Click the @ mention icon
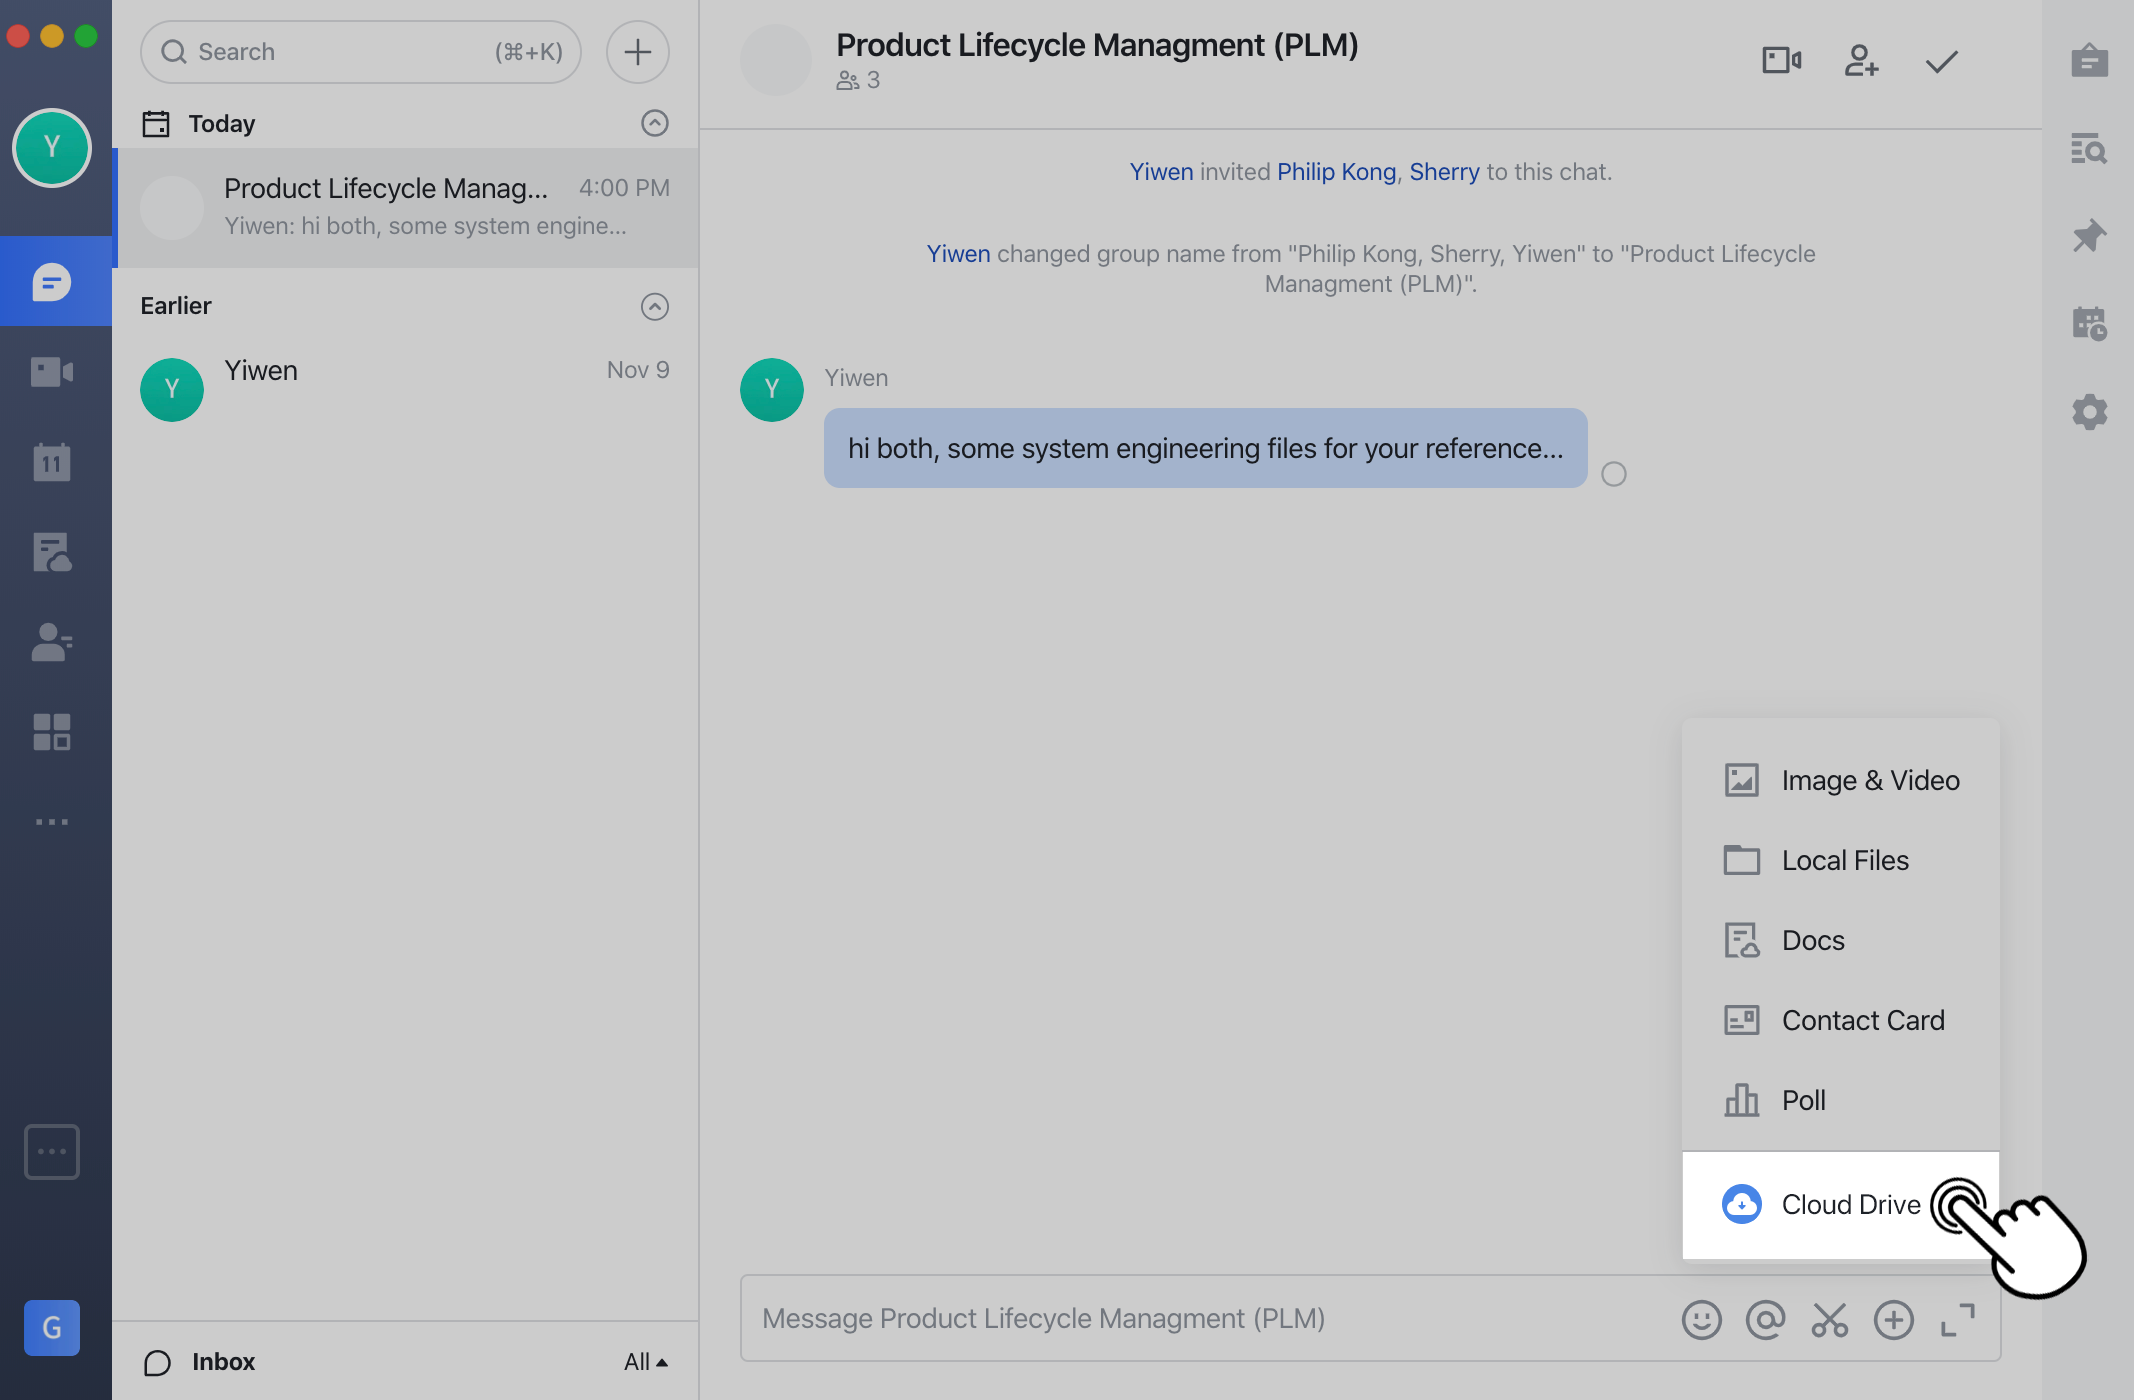This screenshot has width=2134, height=1400. point(1765,1319)
